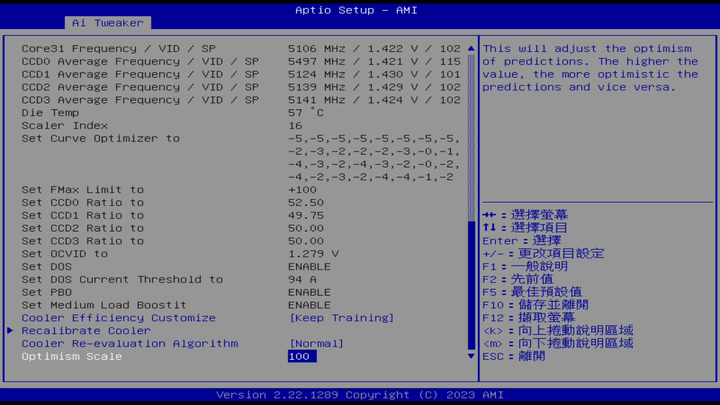Click the scroll down arrow of the settings list
Image resolution: width=720 pixels, height=405 pixels.
tap(471, 356)
